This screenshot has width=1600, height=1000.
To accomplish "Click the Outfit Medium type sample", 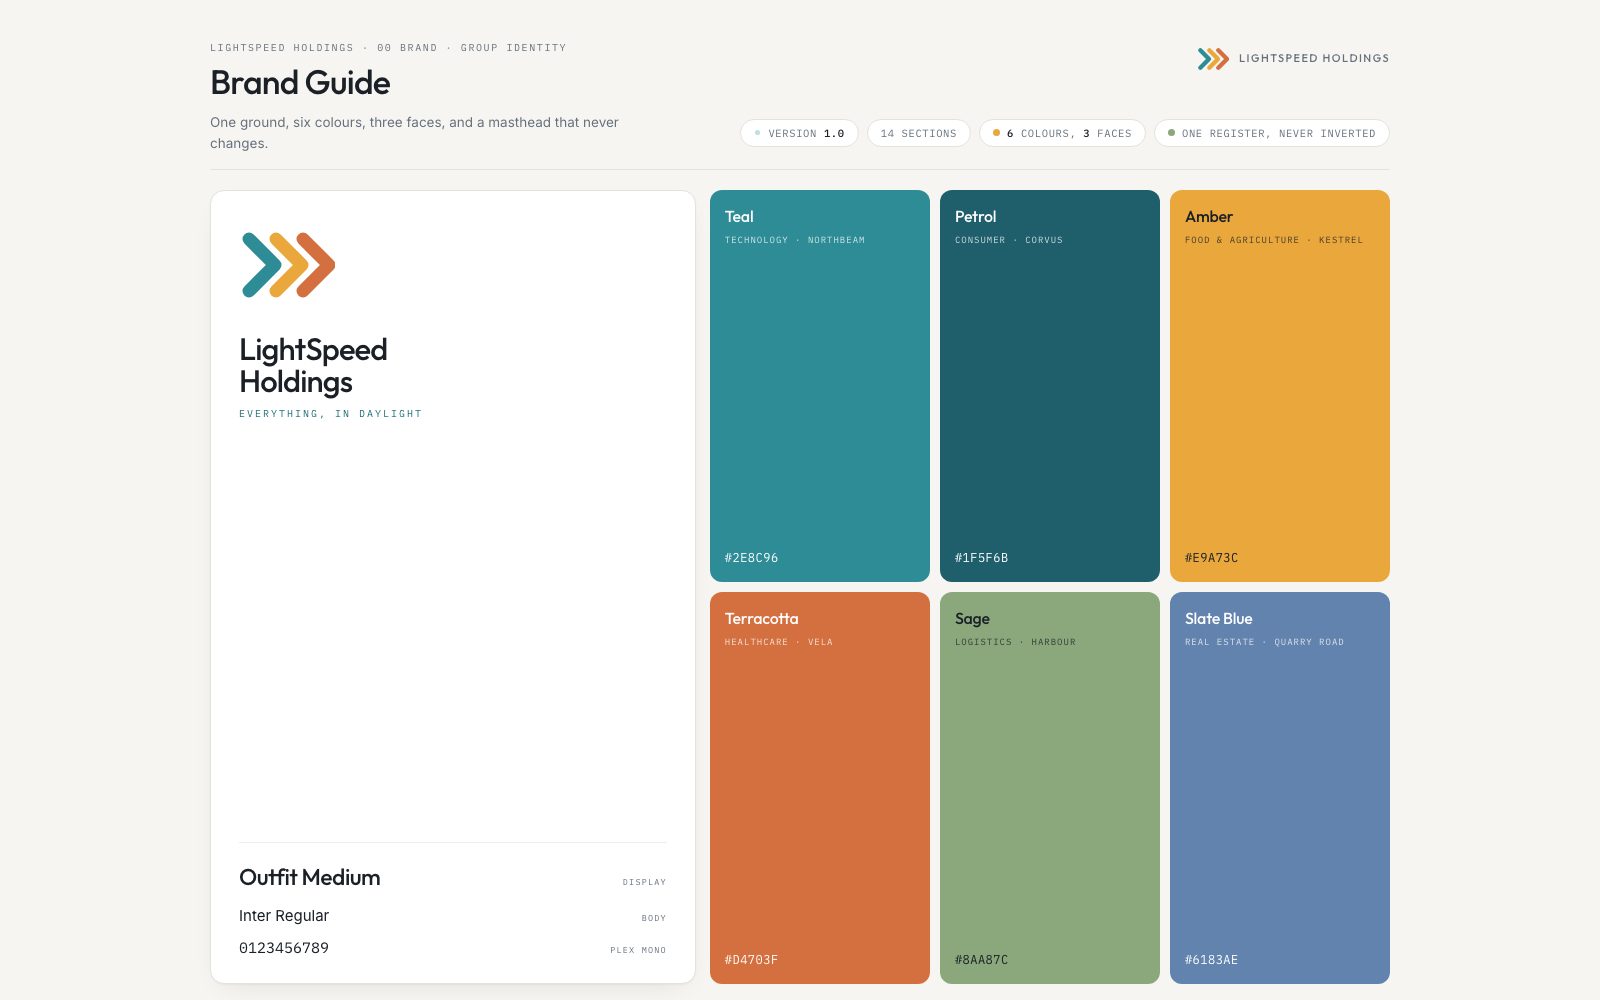I will [310, 878].
